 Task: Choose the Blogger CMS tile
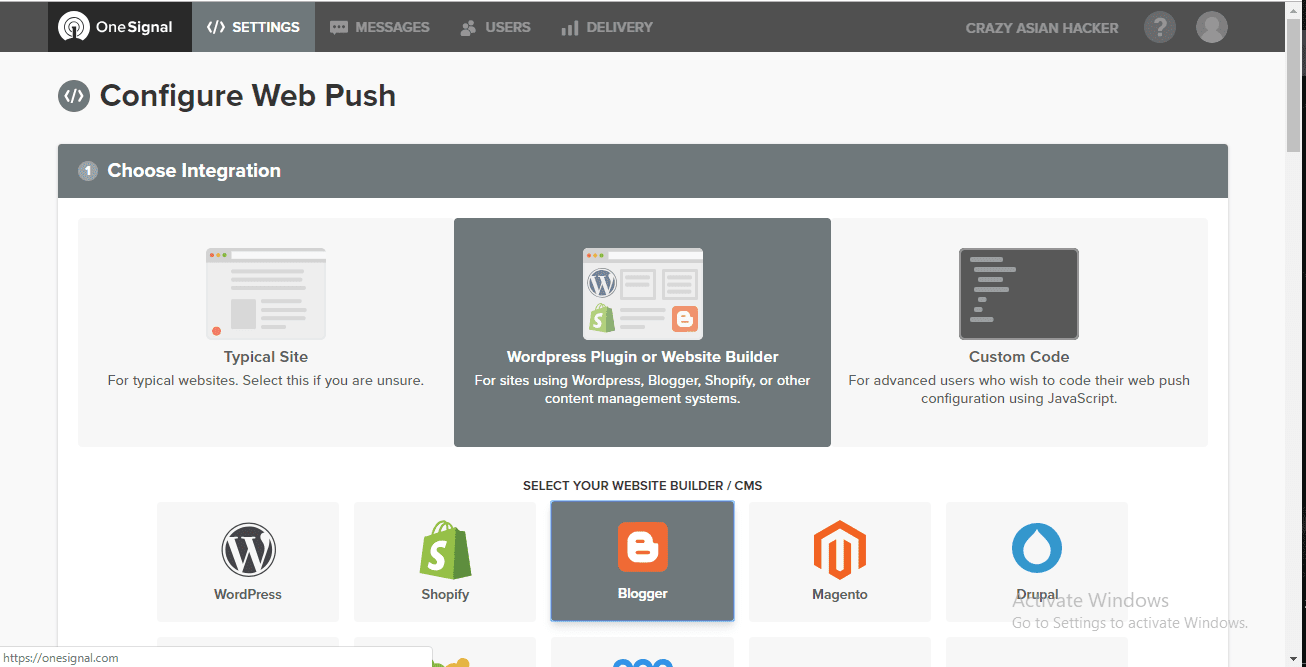pos(643,561)
